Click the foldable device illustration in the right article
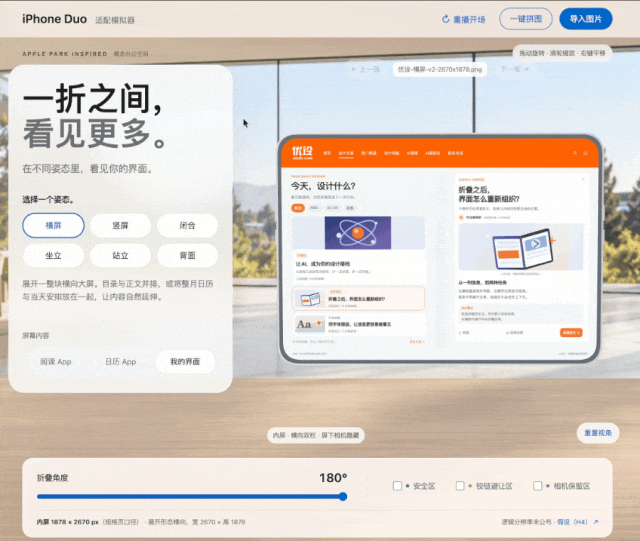Image resolution: width=640 pixels, height=541 pixels. [x=522, y=249]
